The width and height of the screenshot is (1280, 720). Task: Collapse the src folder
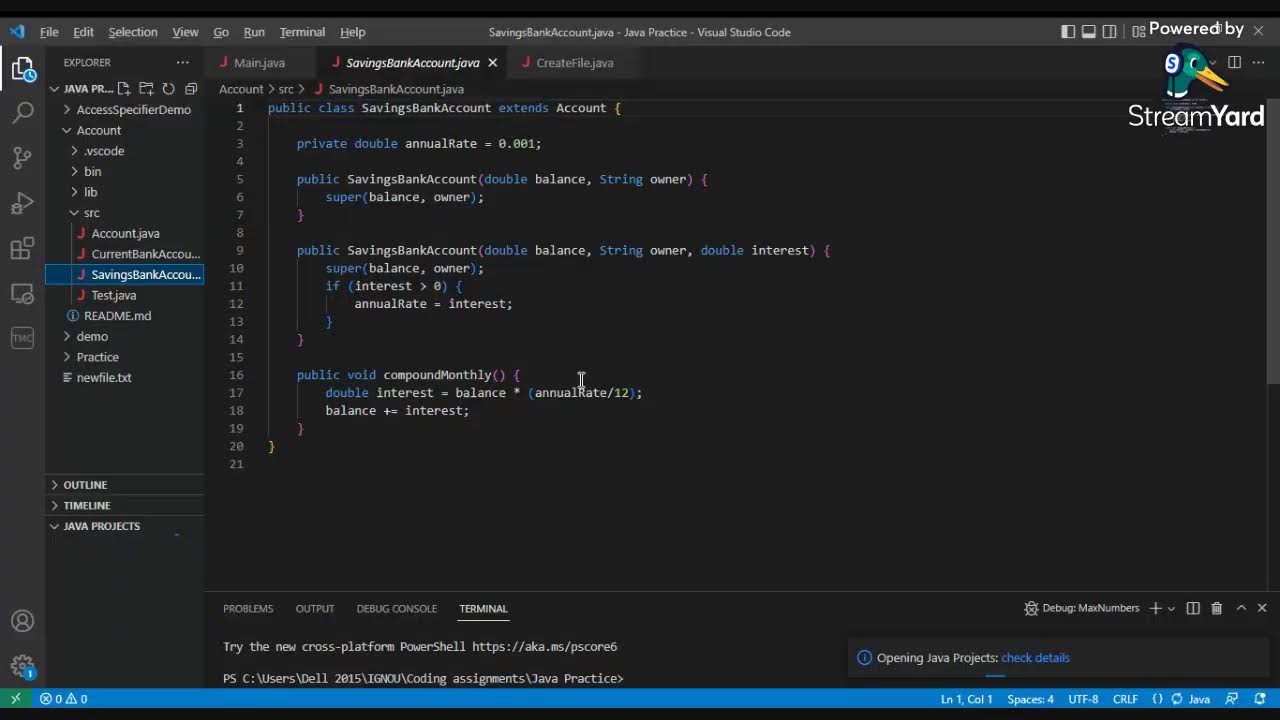click(x=124, y=212)
